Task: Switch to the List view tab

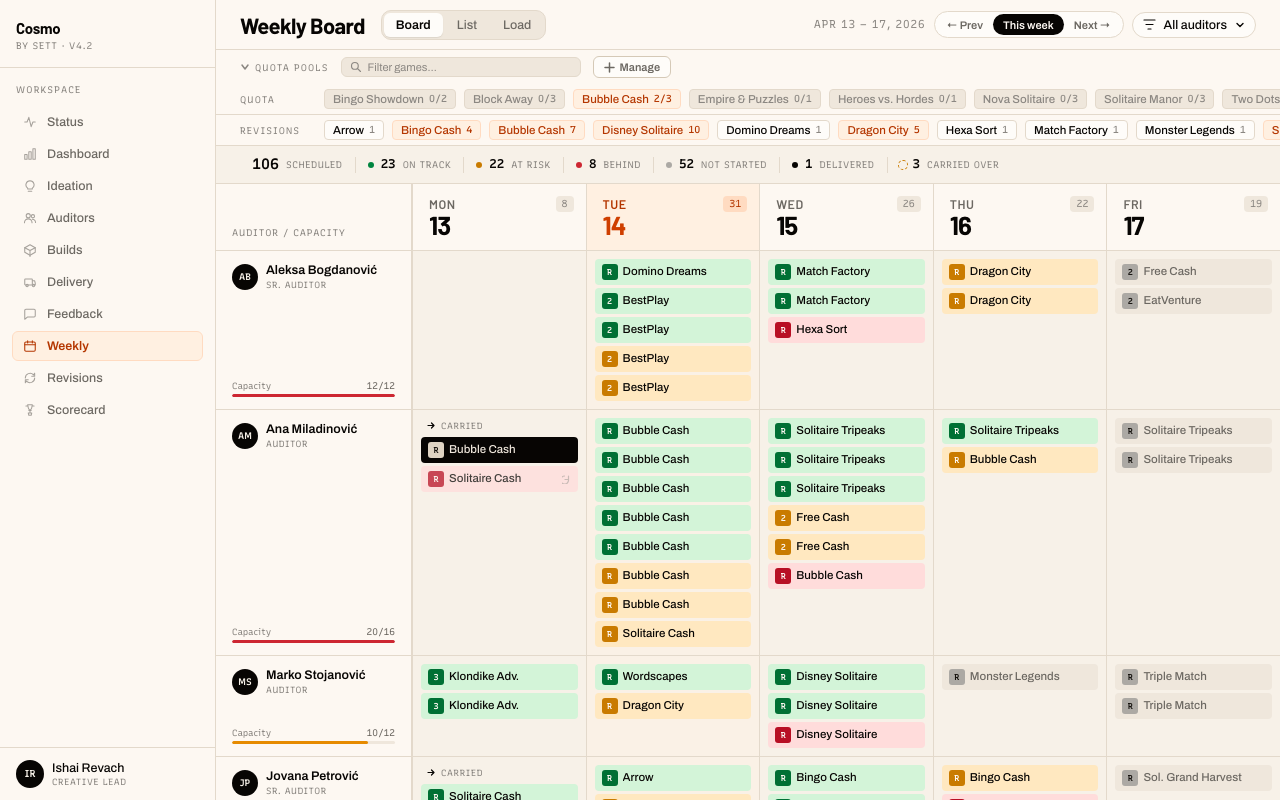Action: 467,25
